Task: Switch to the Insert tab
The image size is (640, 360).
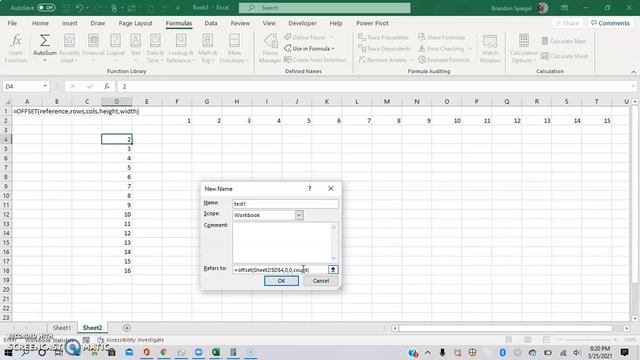Action: click(70, 23)
